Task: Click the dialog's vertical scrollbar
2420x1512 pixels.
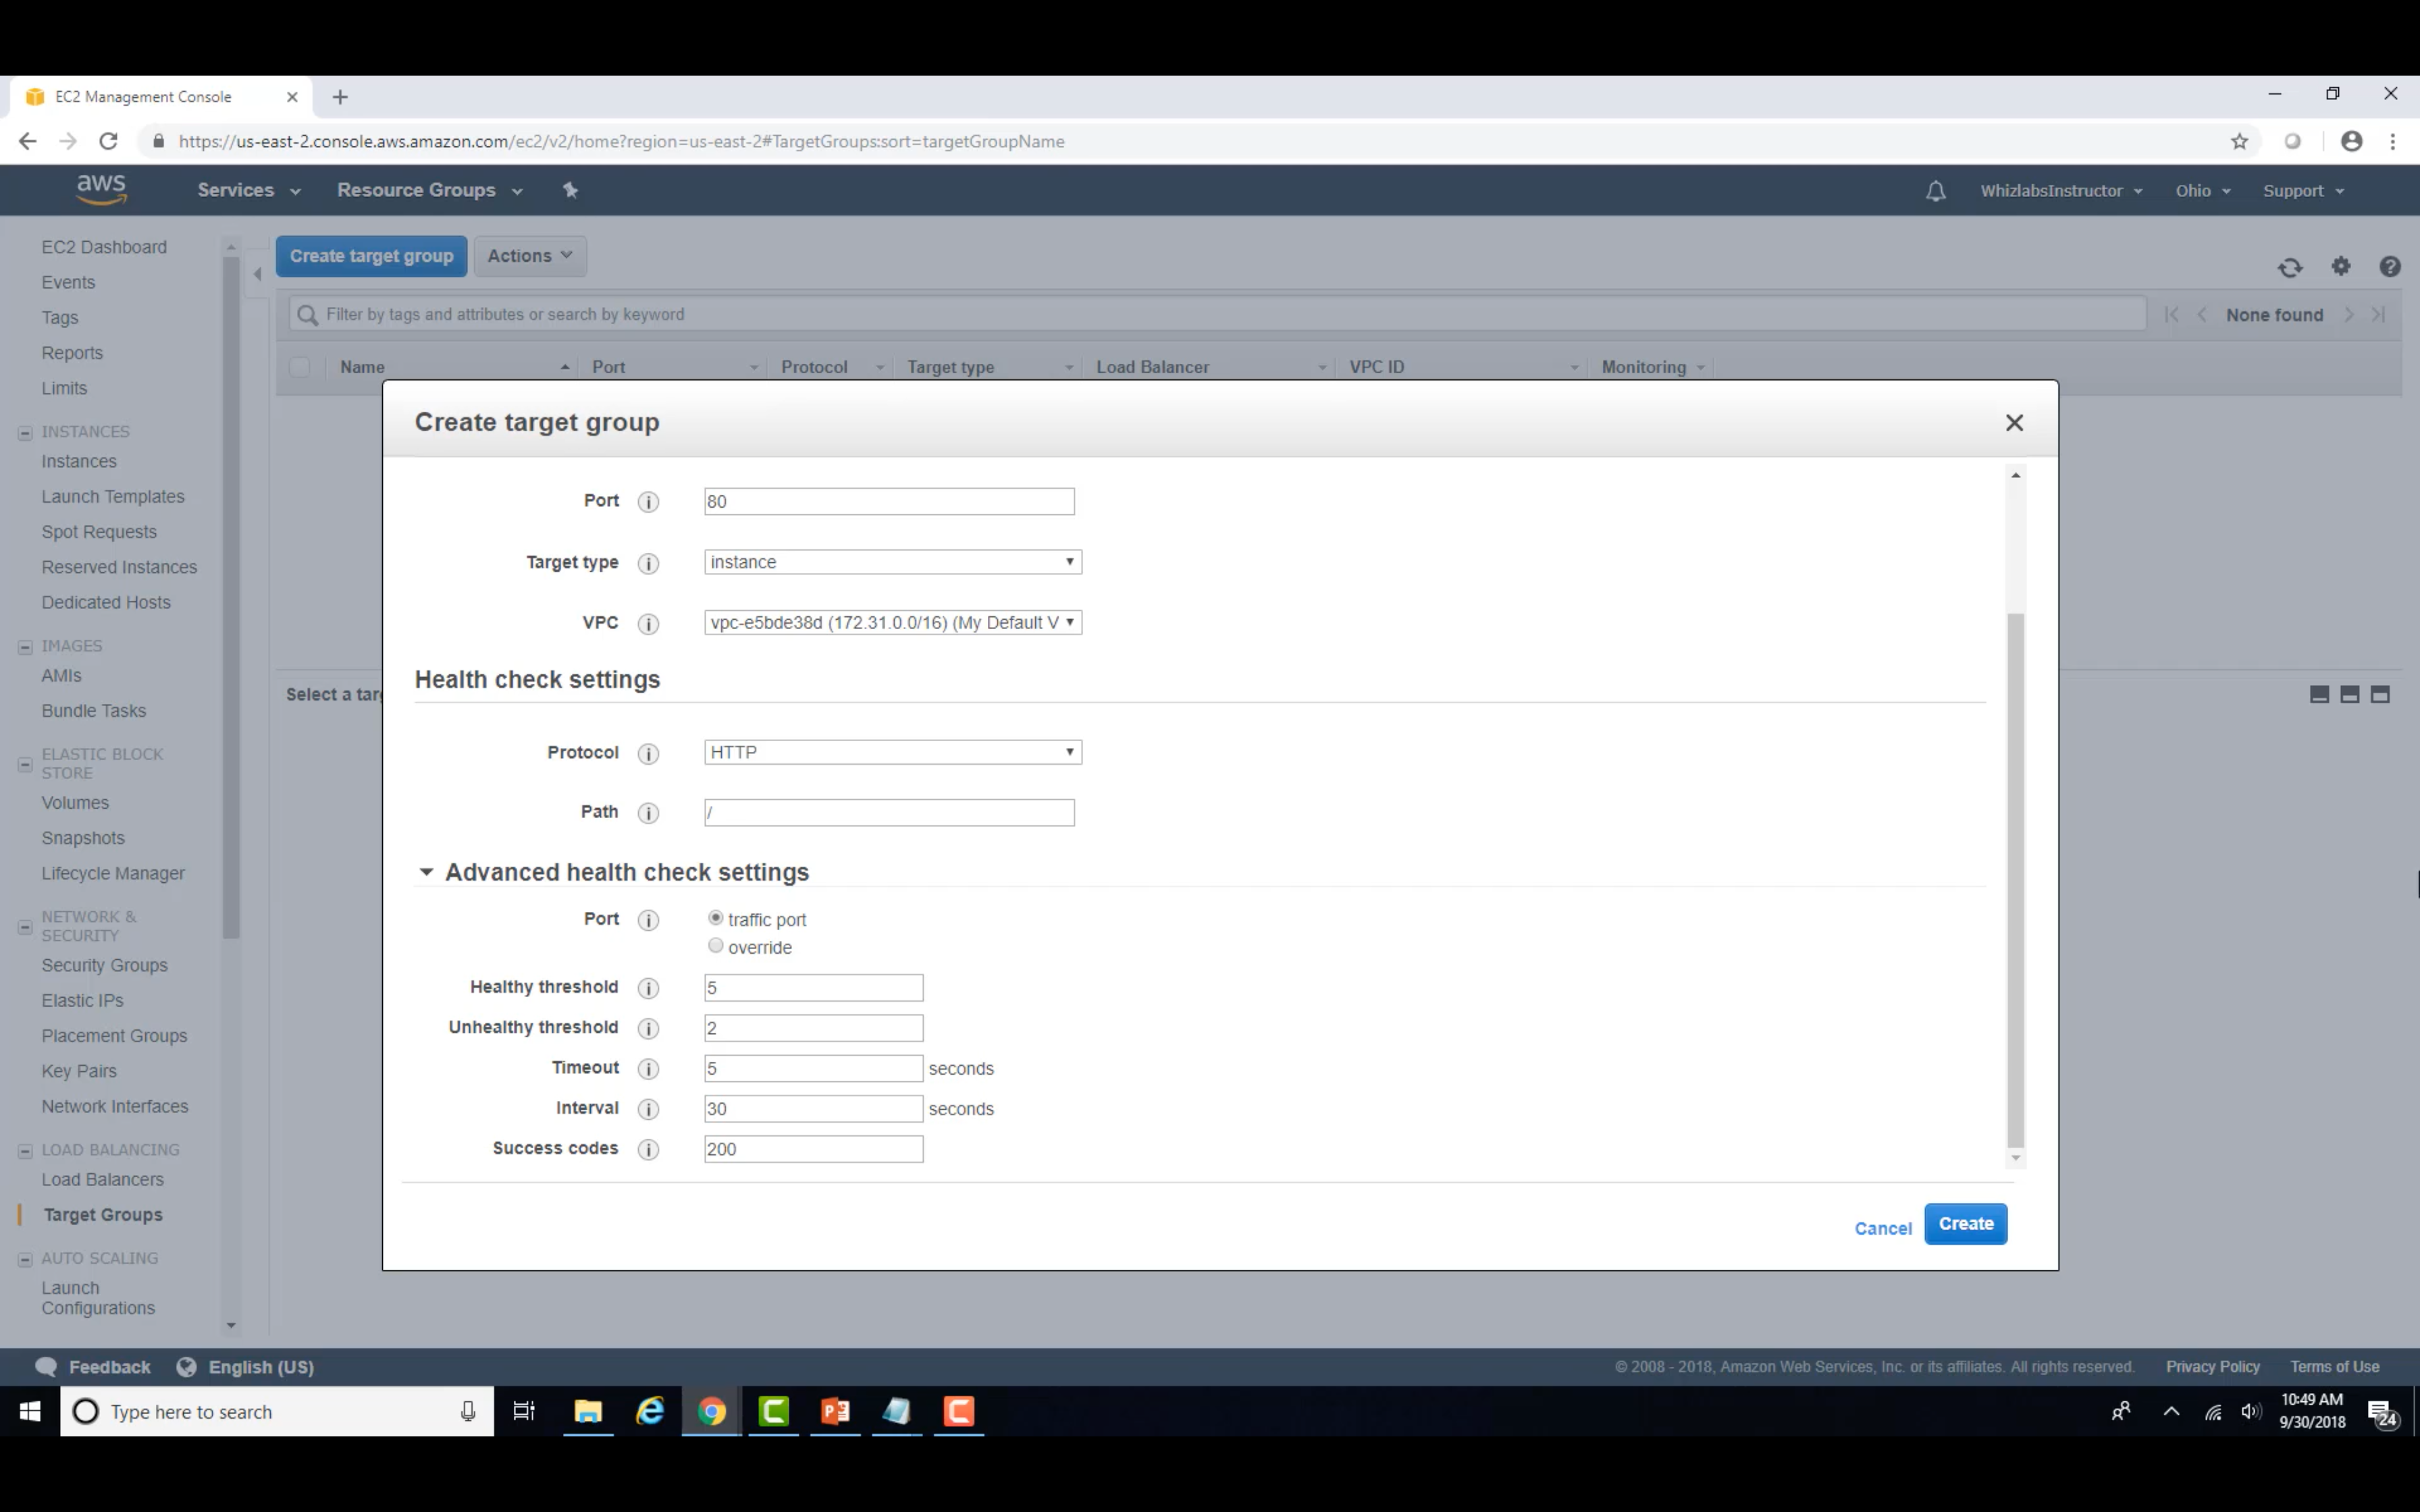Action: pyautogui.click(x=2015, y=880)
